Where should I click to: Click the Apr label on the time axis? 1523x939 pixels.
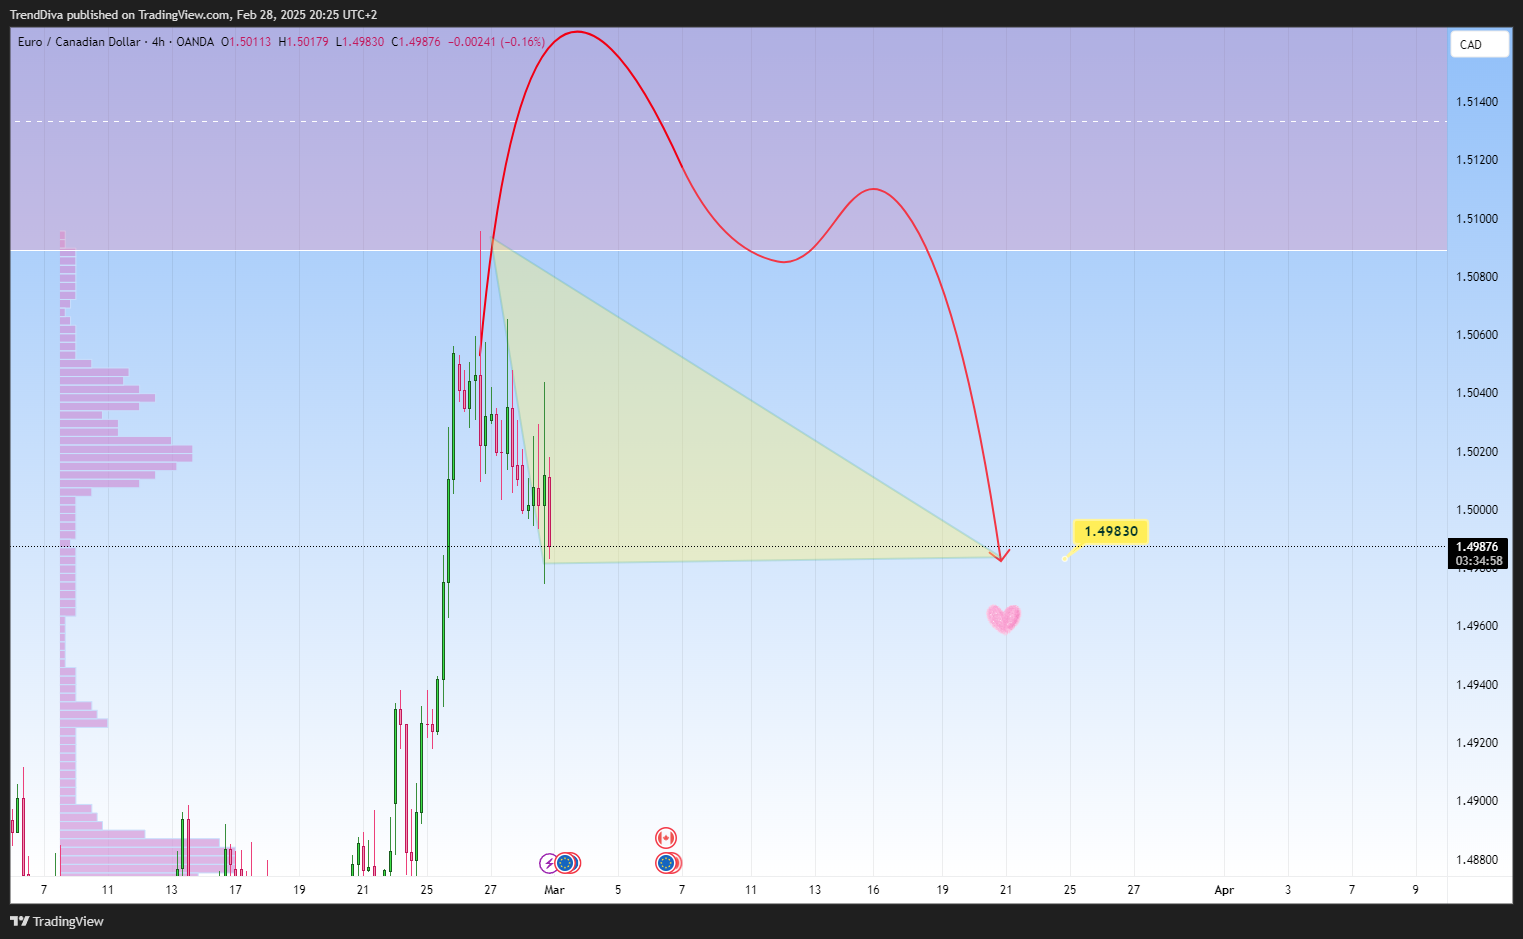coord(1224,890)
